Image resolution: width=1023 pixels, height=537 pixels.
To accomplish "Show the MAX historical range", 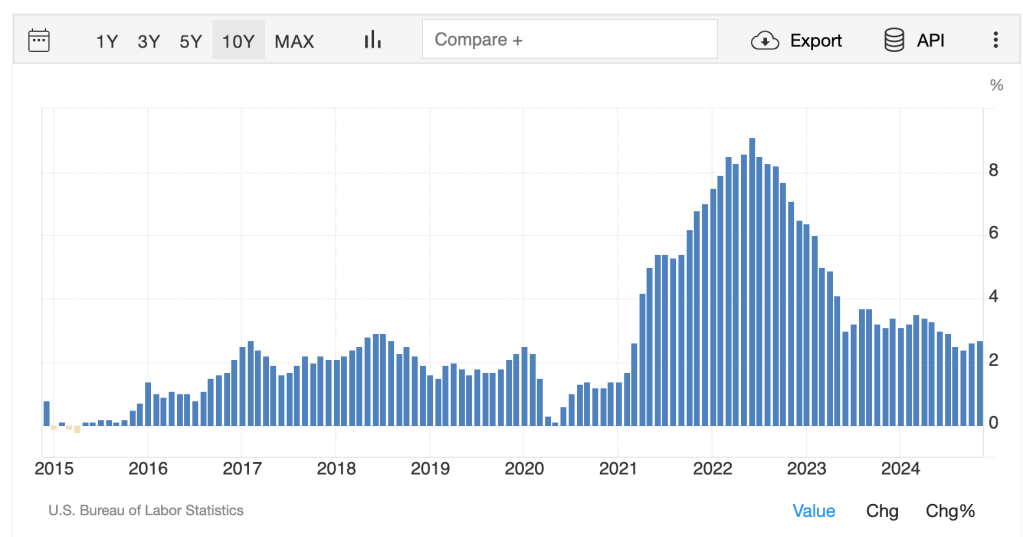I will [x=294, y=41].
